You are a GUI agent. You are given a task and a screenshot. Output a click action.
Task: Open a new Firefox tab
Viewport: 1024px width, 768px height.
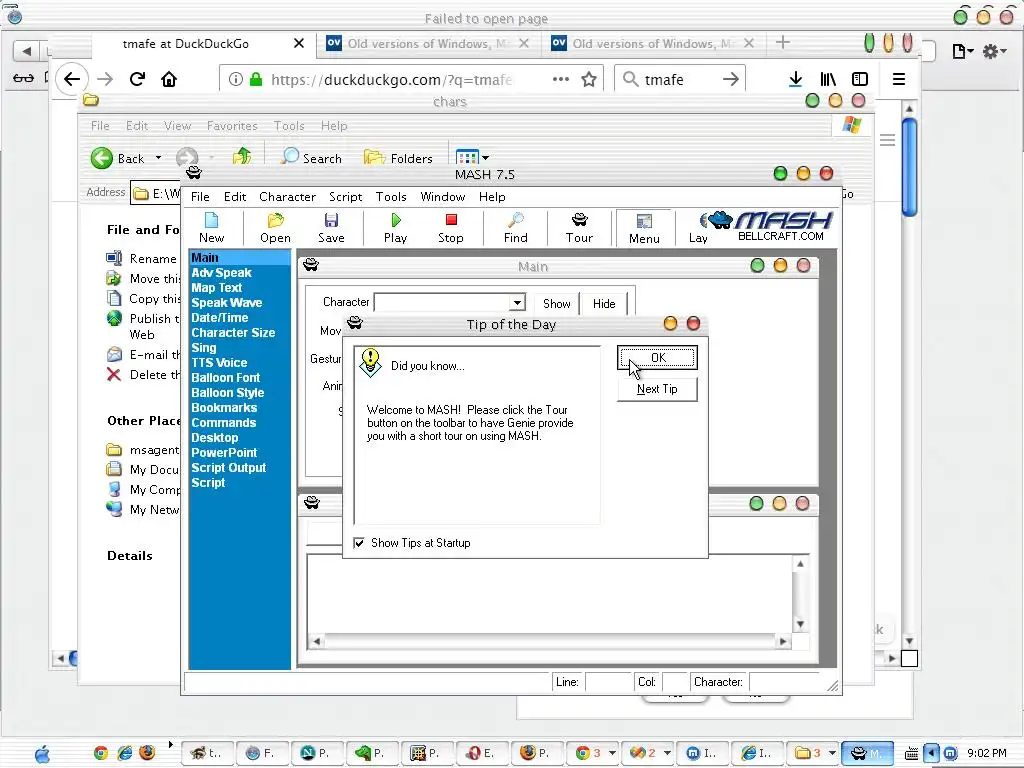pos(782,43)
